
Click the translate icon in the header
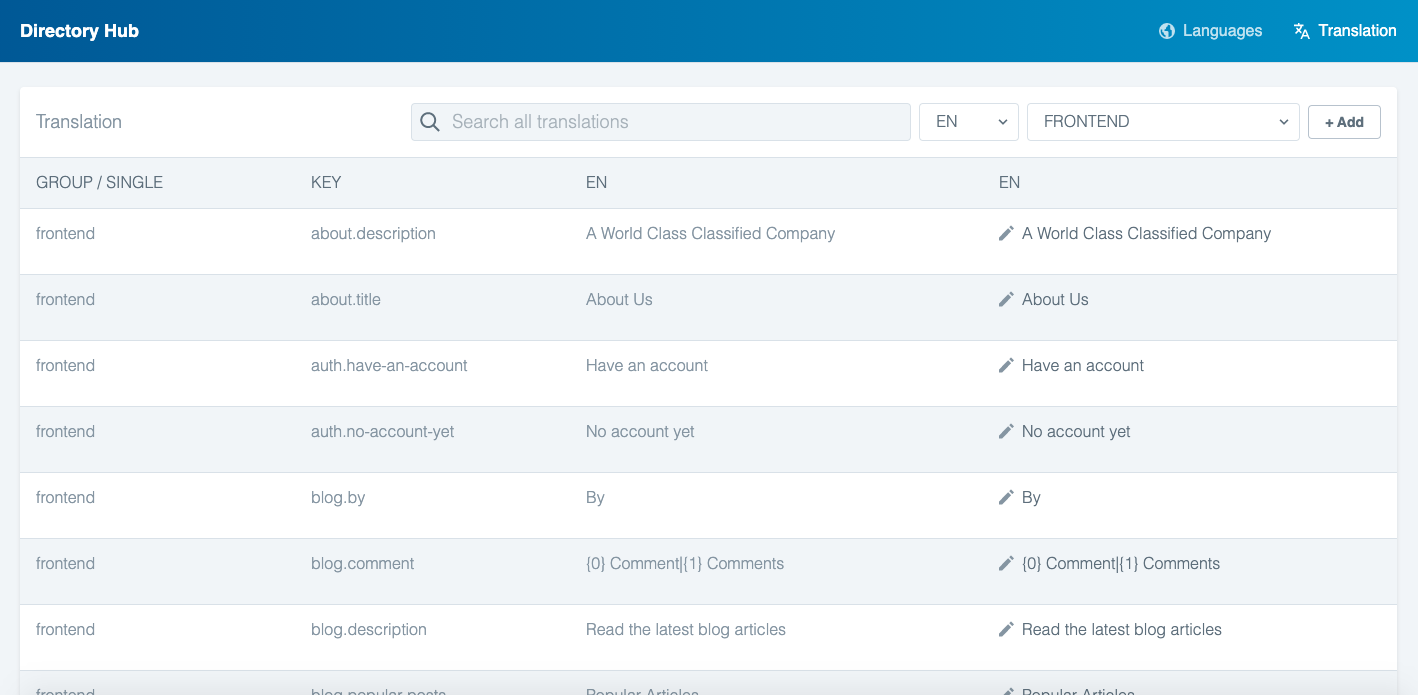click(1302, 31)
